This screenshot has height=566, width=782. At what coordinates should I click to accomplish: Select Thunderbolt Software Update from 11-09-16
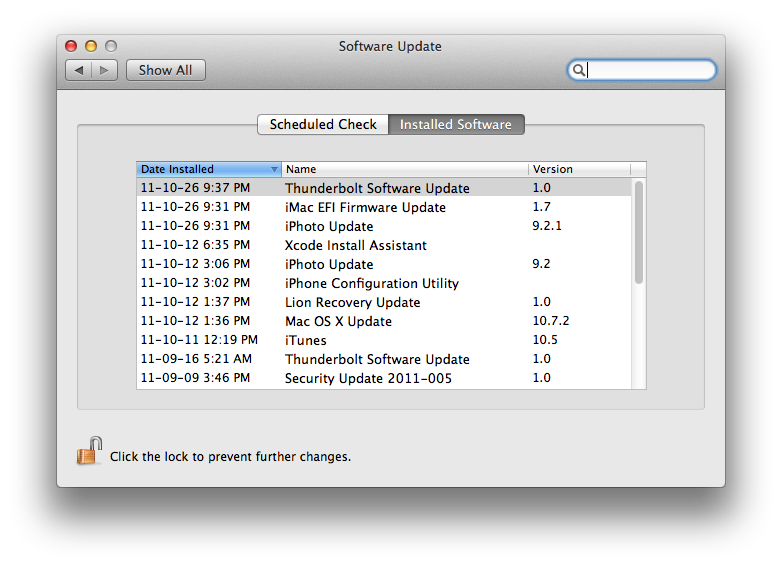[384, 359]
